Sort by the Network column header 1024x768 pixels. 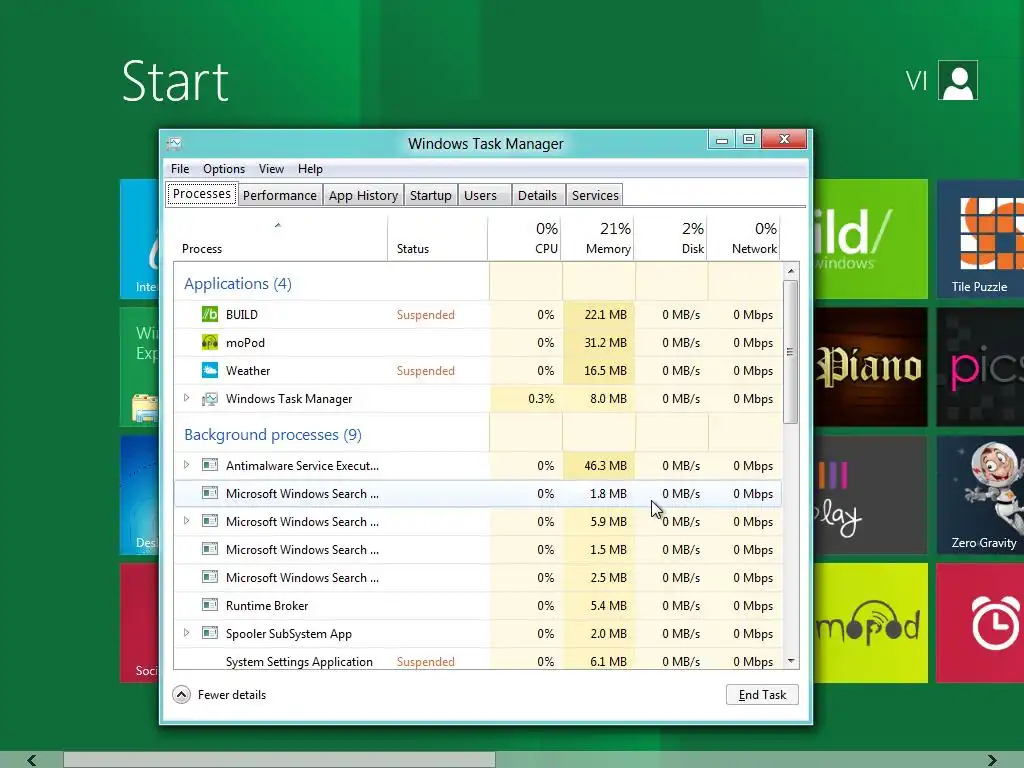tap(744, 238)
